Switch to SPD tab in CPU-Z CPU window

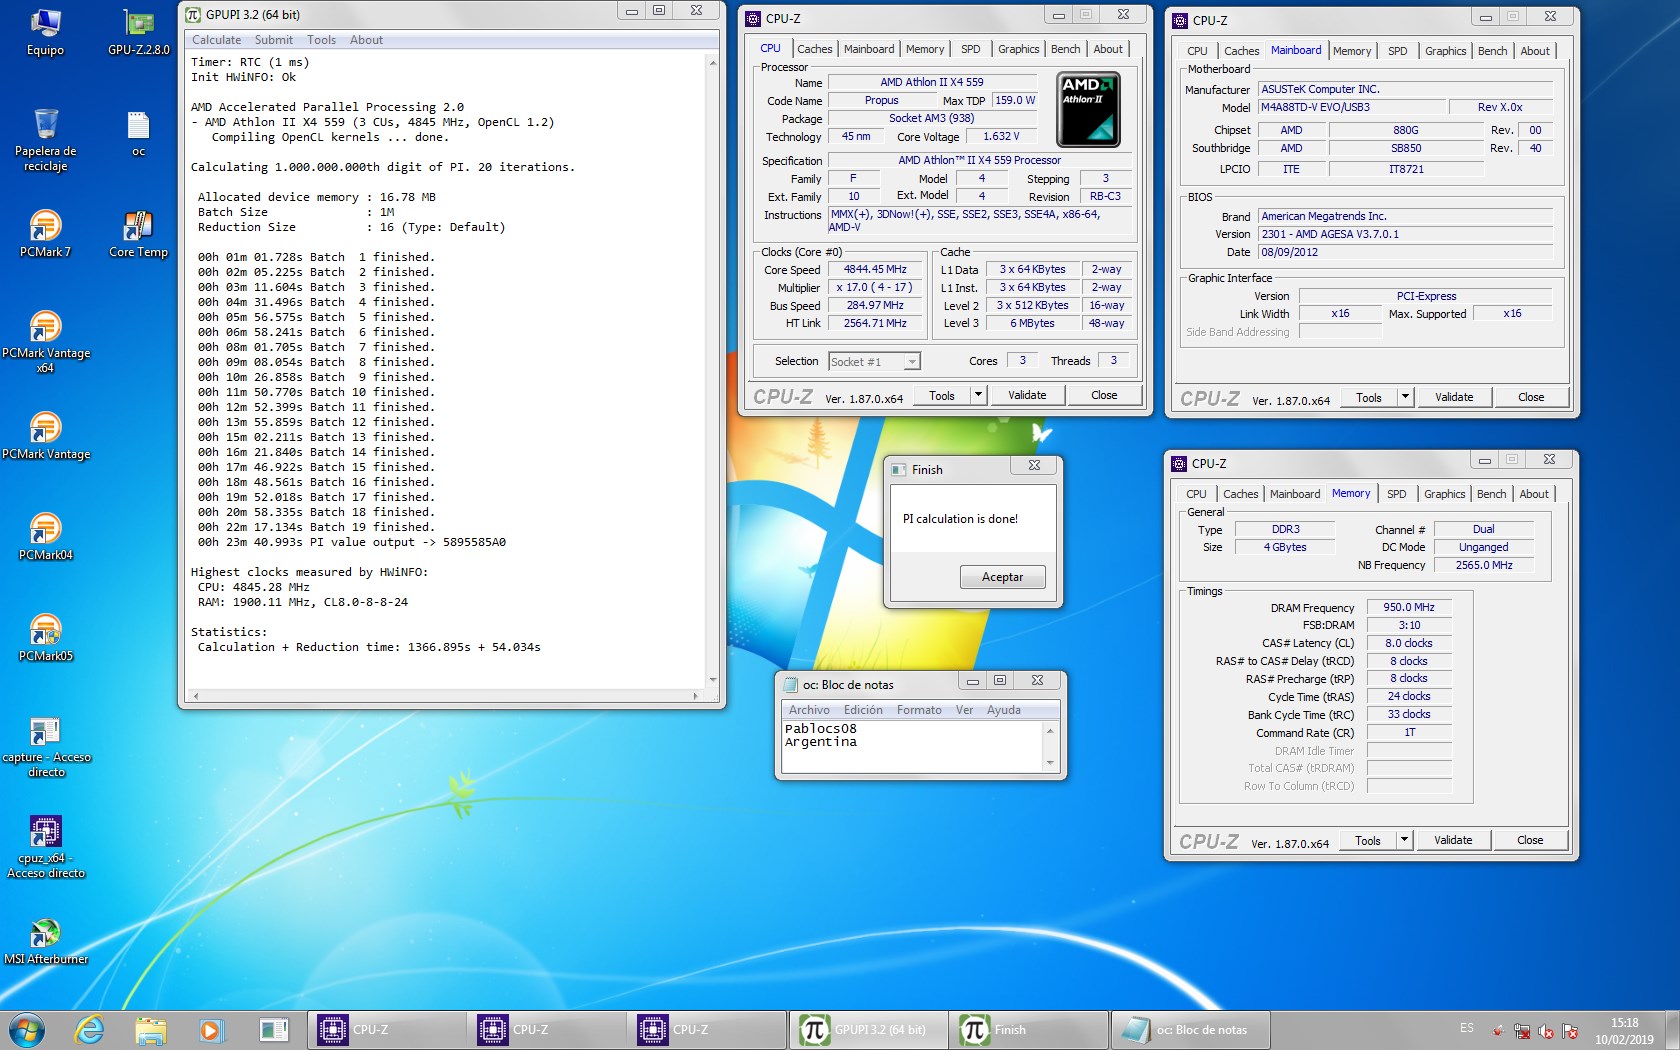tap(970, 49)
